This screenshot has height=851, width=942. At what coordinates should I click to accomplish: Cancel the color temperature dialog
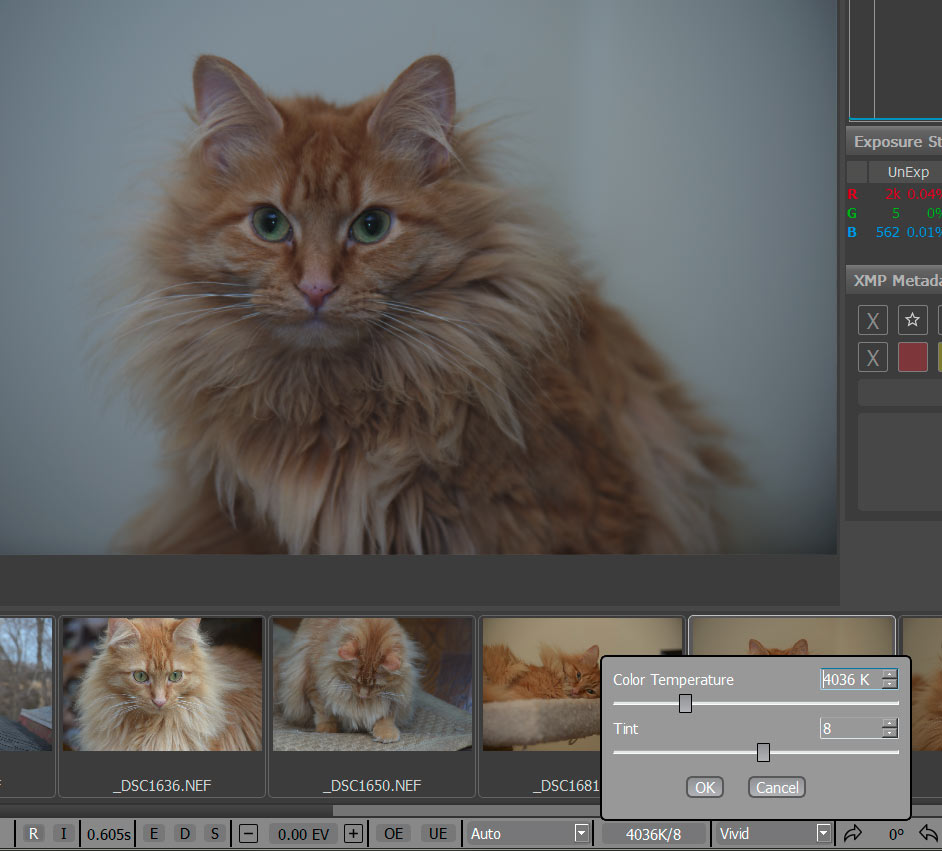(777, 787)
